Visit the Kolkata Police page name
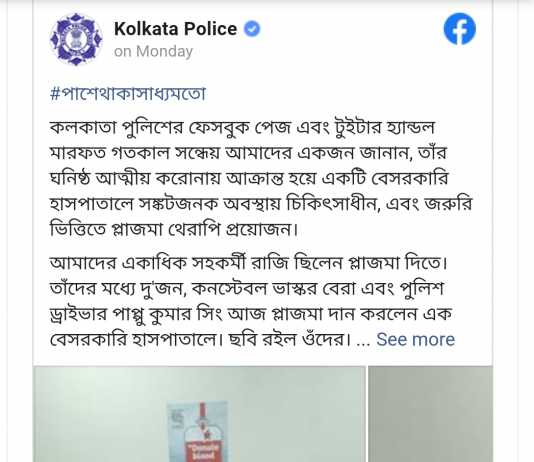 coord(175,29)
